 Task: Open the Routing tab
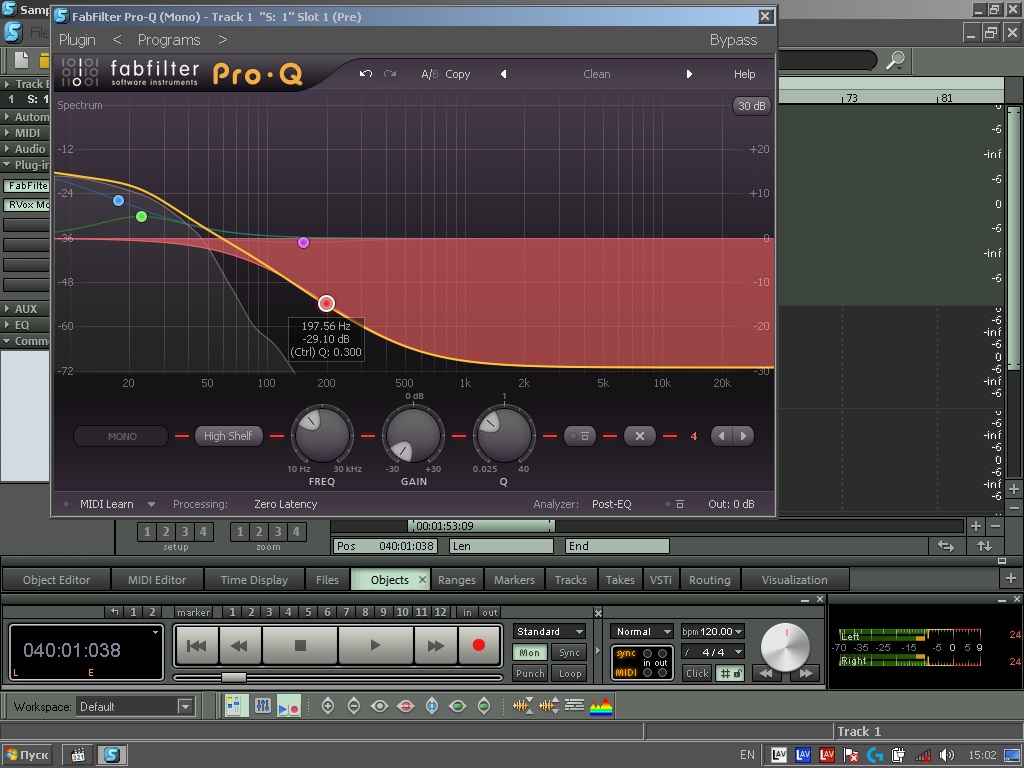coord(710,580)
